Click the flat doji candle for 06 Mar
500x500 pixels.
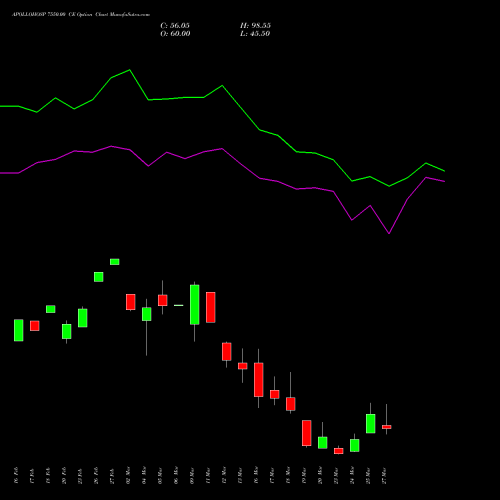[x=179, y=305]
